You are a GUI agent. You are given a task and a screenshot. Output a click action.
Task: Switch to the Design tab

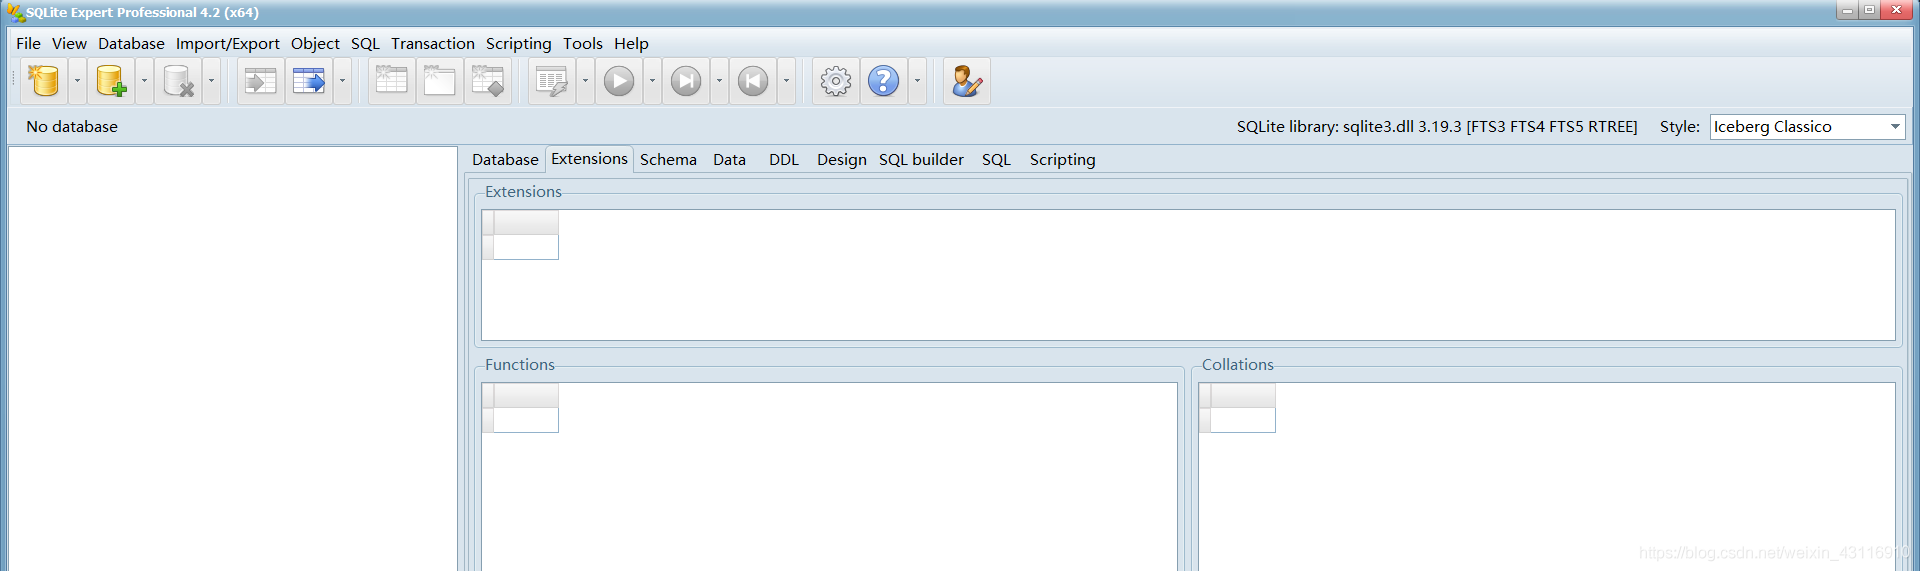pos(842,160)
